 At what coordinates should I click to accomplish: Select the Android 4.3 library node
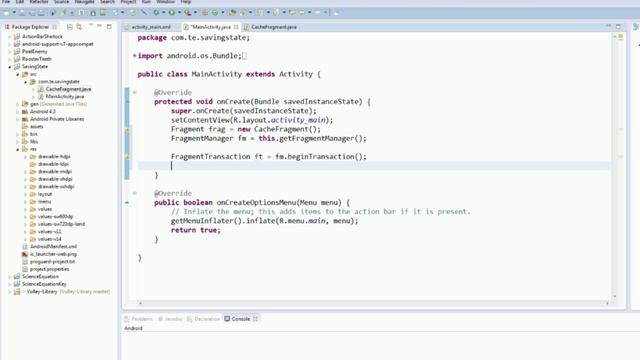tap(42, 111)
